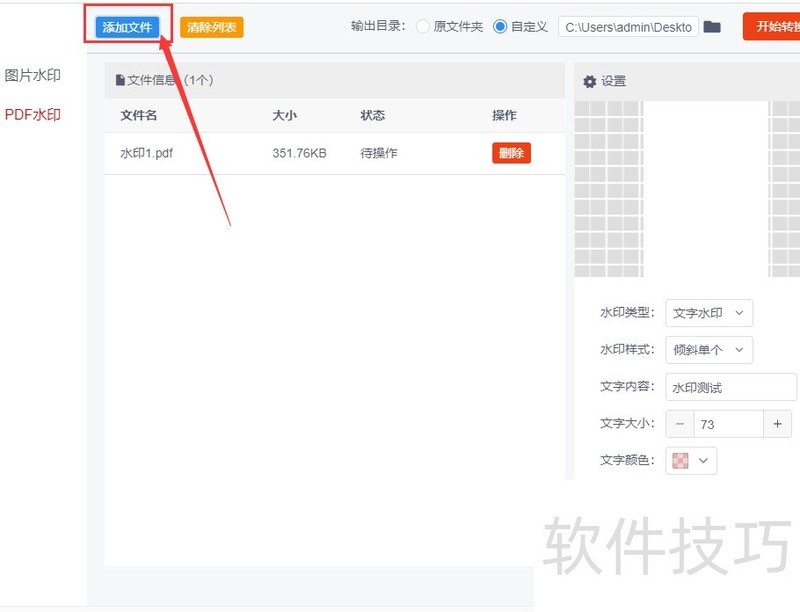Click the folder icon to browse output directory

tap(712, 27)
